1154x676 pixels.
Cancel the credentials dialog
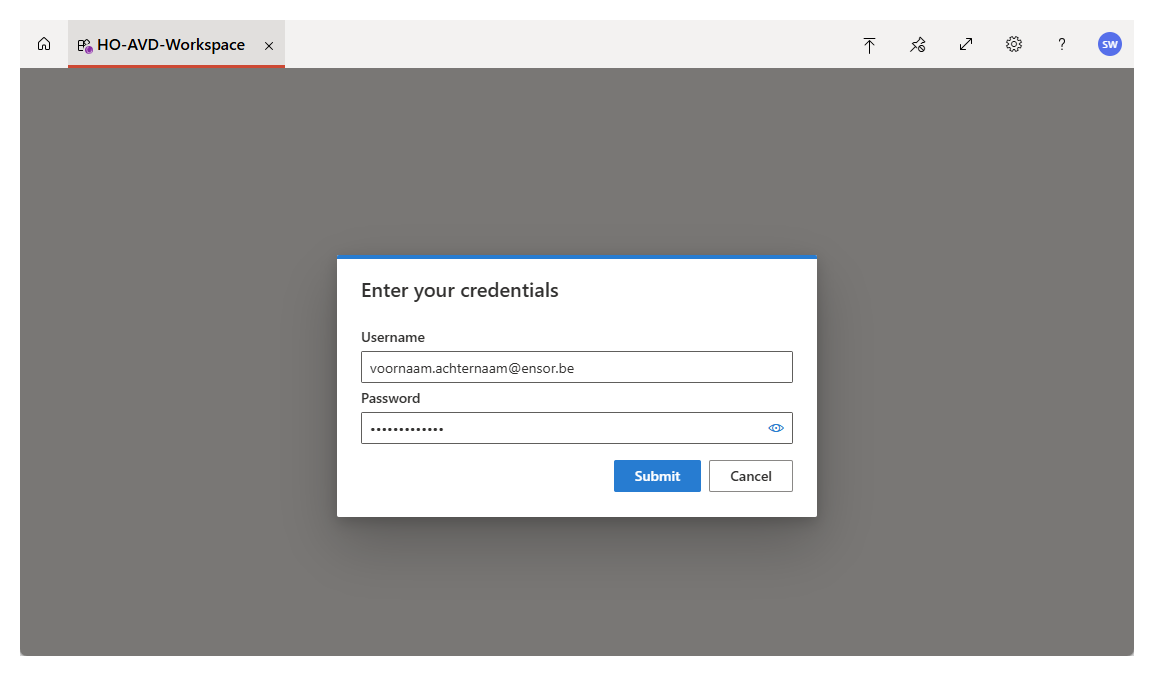(750, 476)
